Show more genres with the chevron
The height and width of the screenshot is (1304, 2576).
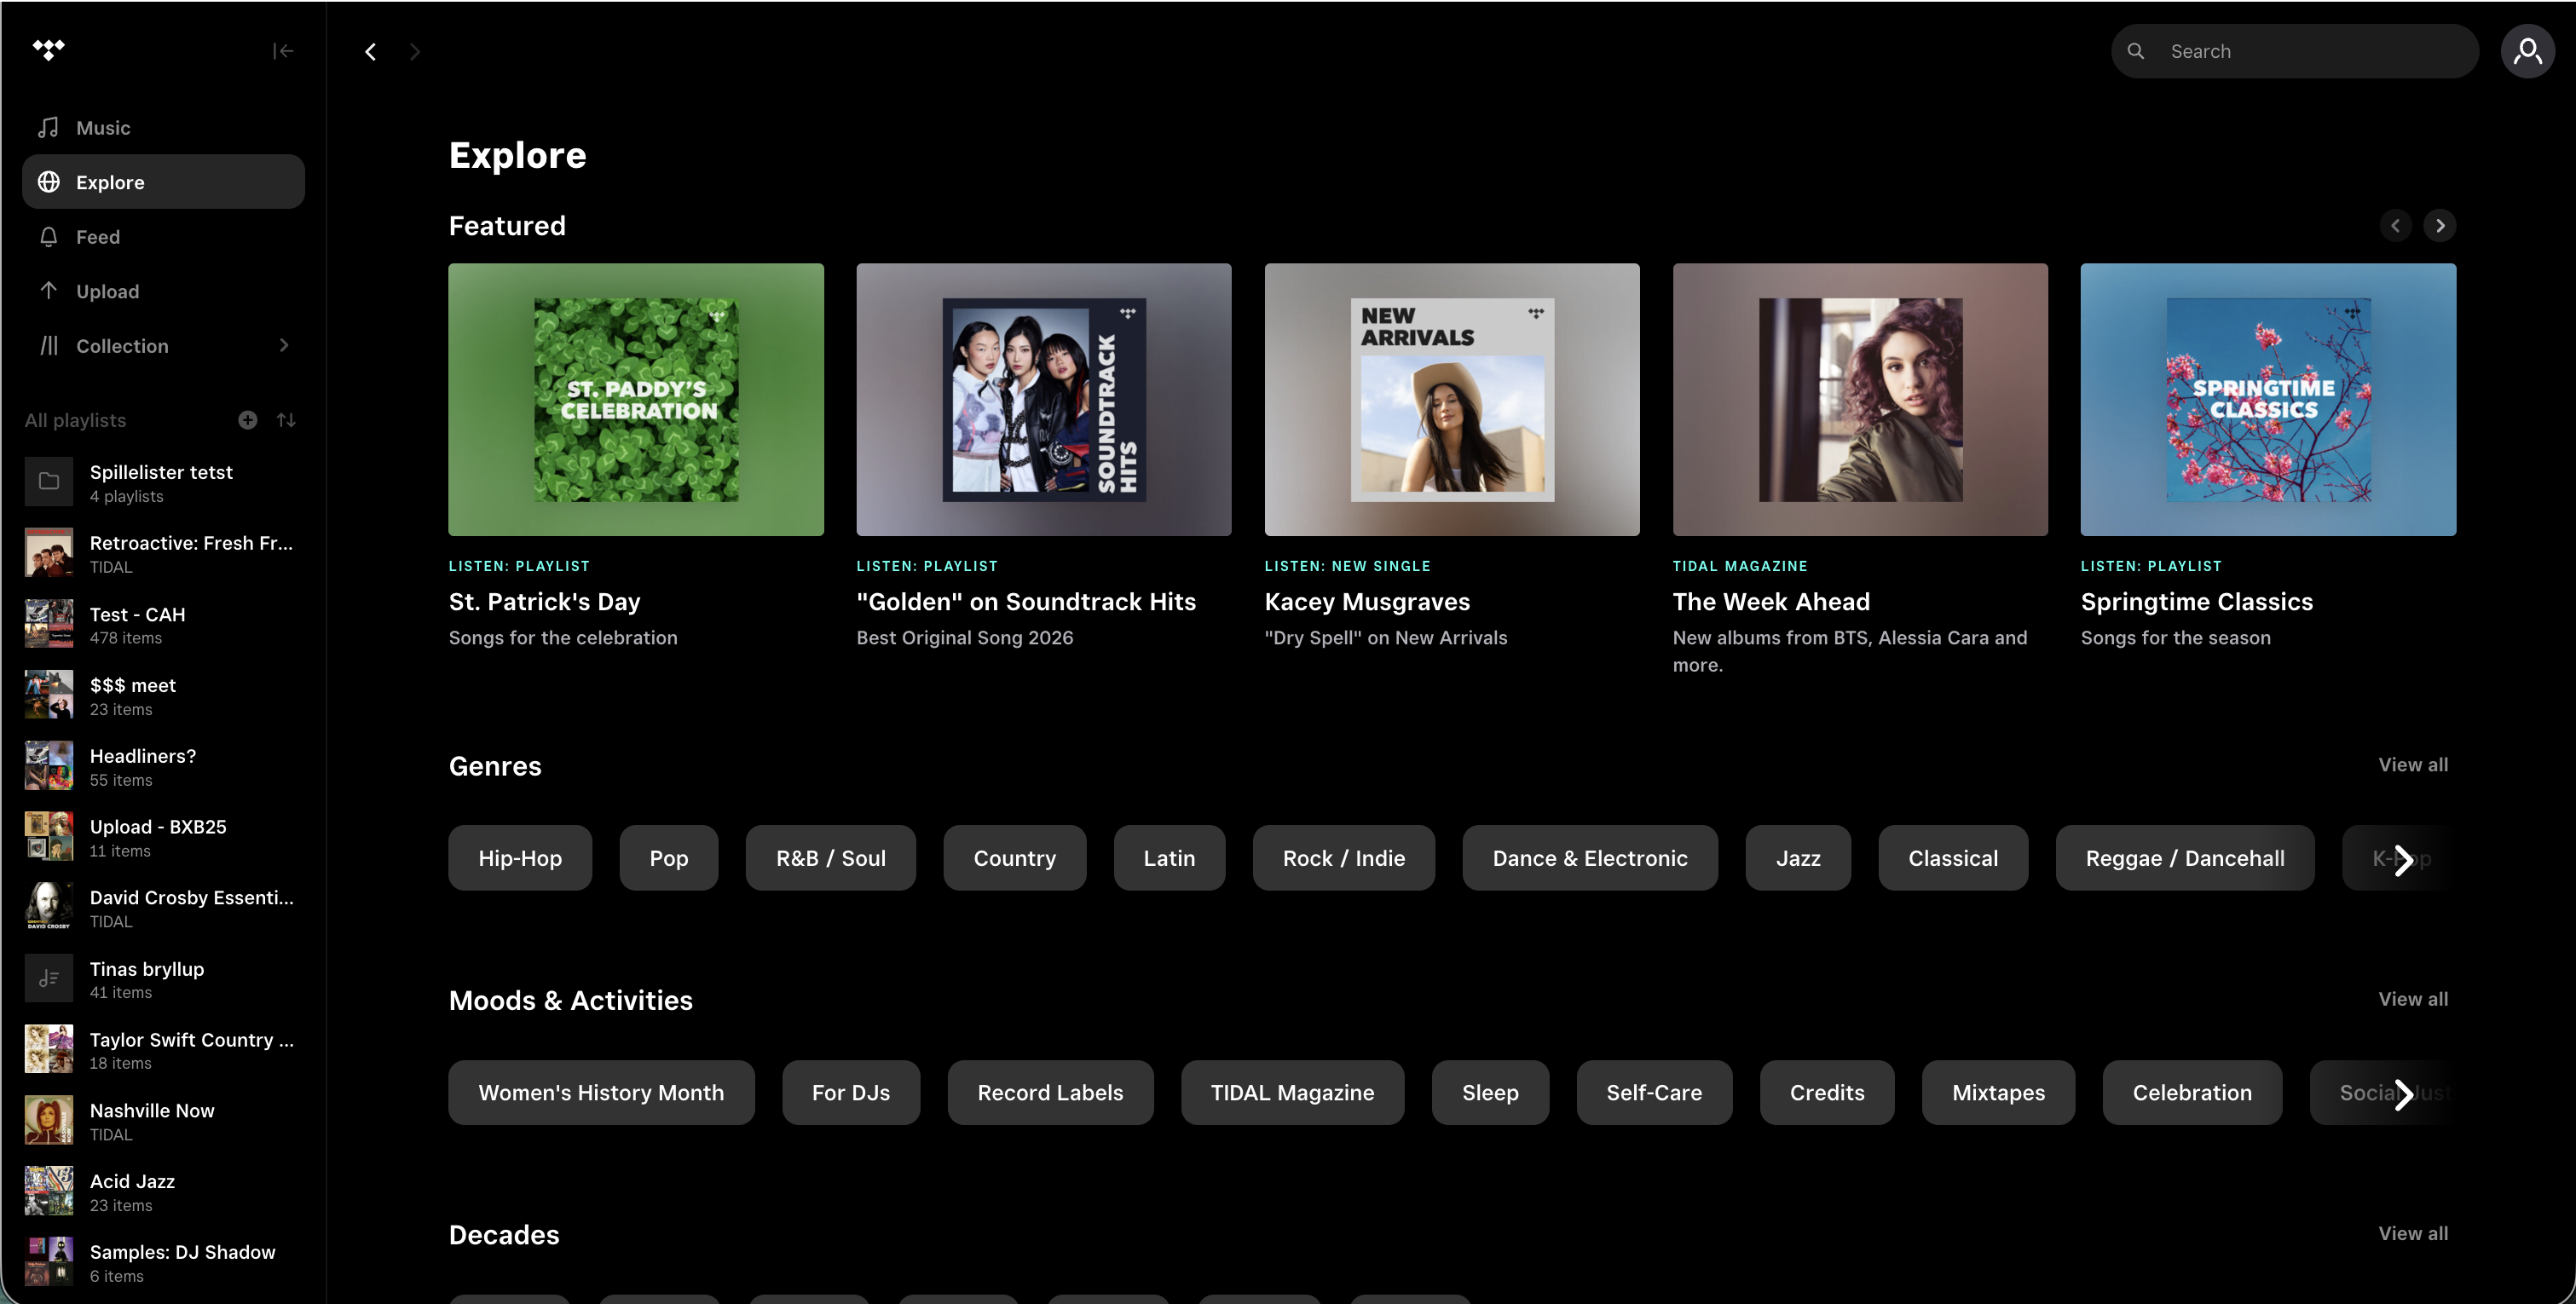coord(2404,860)
